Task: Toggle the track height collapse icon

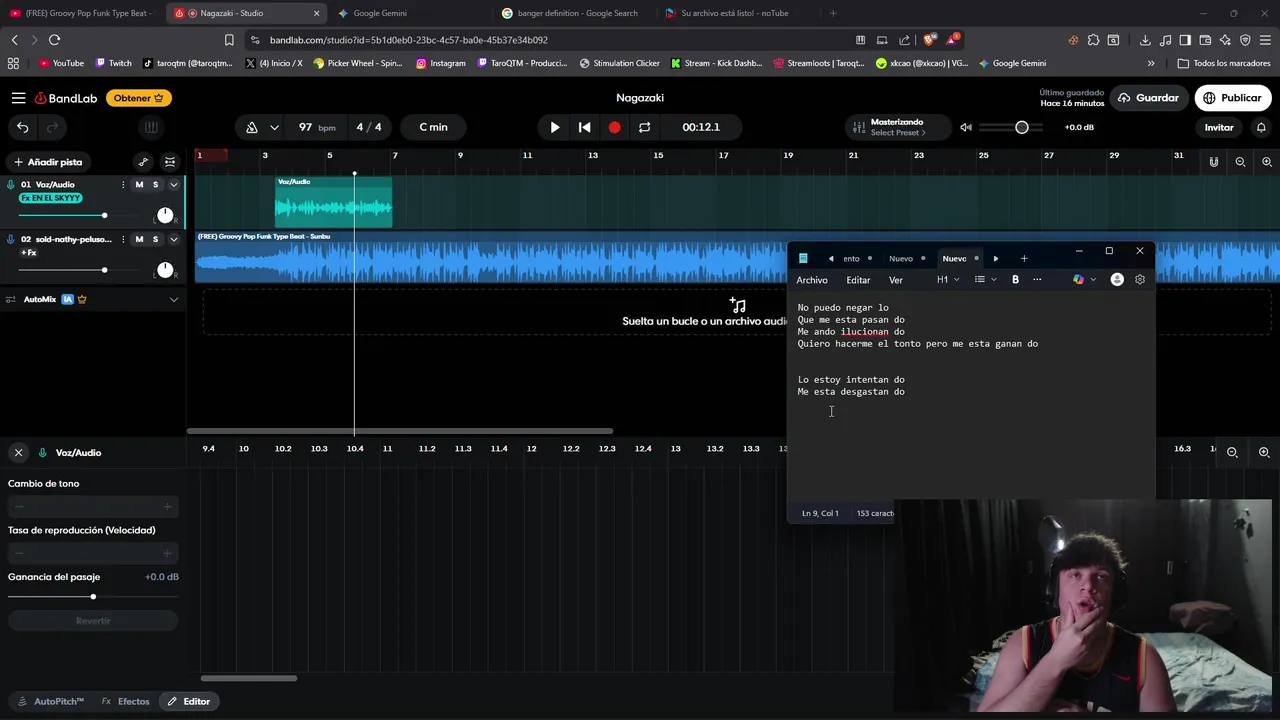Action: pos(170,162)
